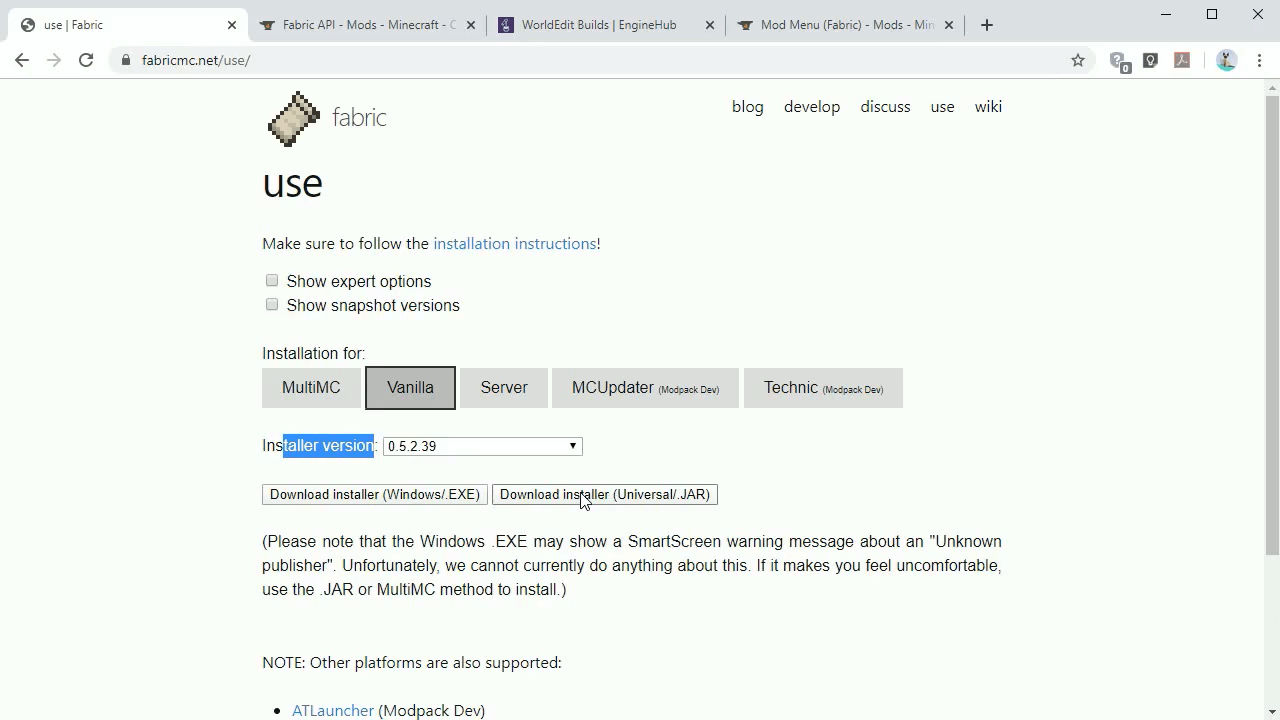Enable Show snapshot versions checkbox
This screenshot has height=720, width=1280.
click(x=272, y=305)
